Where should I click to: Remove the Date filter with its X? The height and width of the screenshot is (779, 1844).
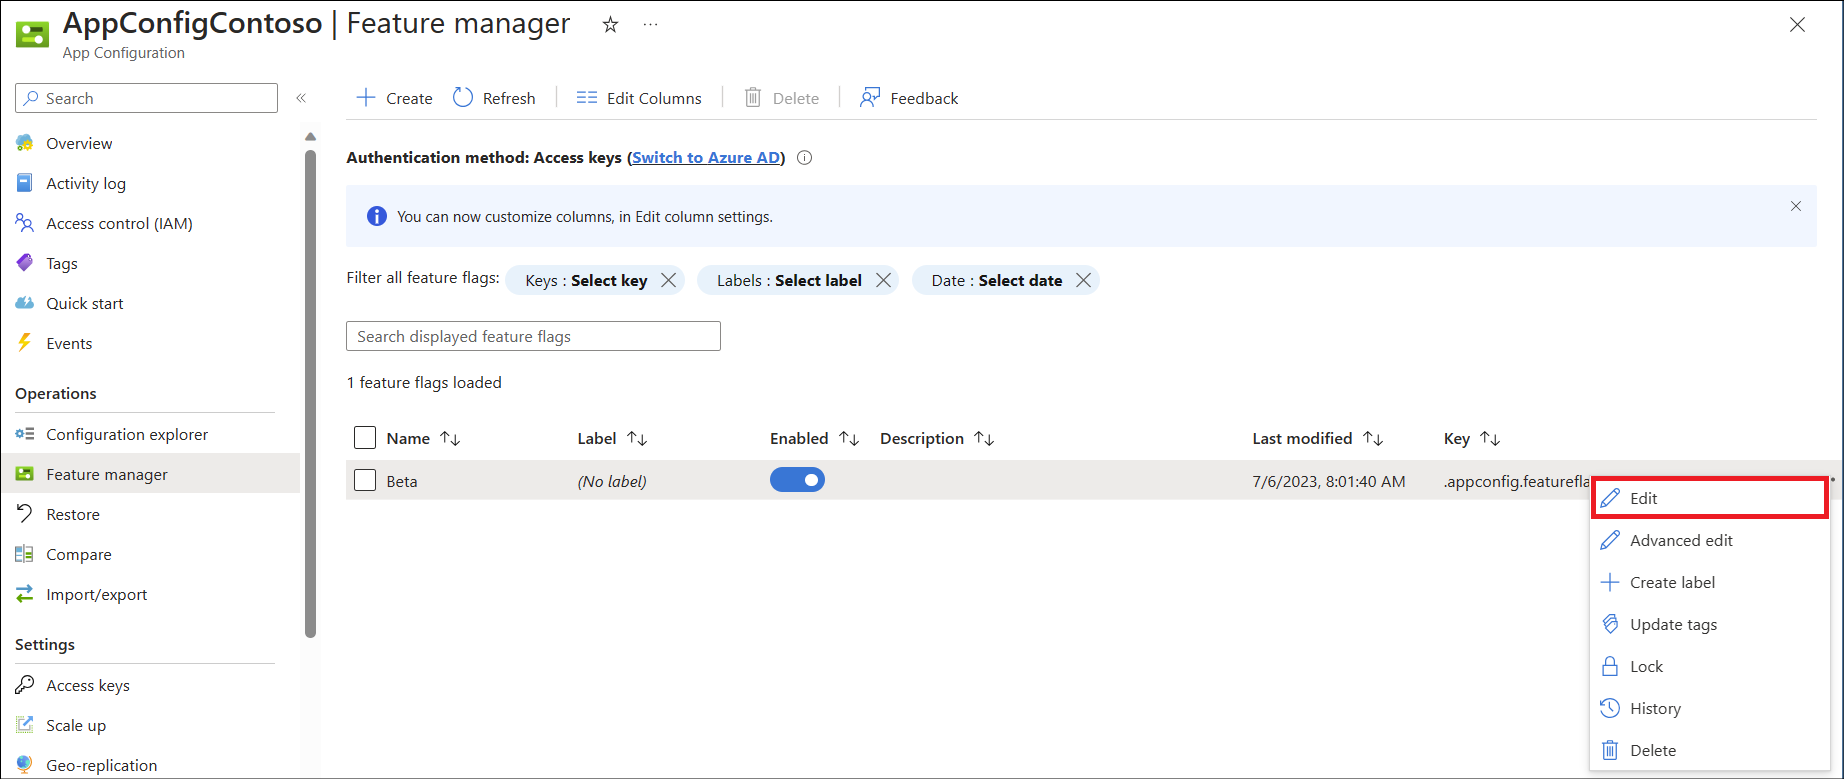(x=1083, y=281)
